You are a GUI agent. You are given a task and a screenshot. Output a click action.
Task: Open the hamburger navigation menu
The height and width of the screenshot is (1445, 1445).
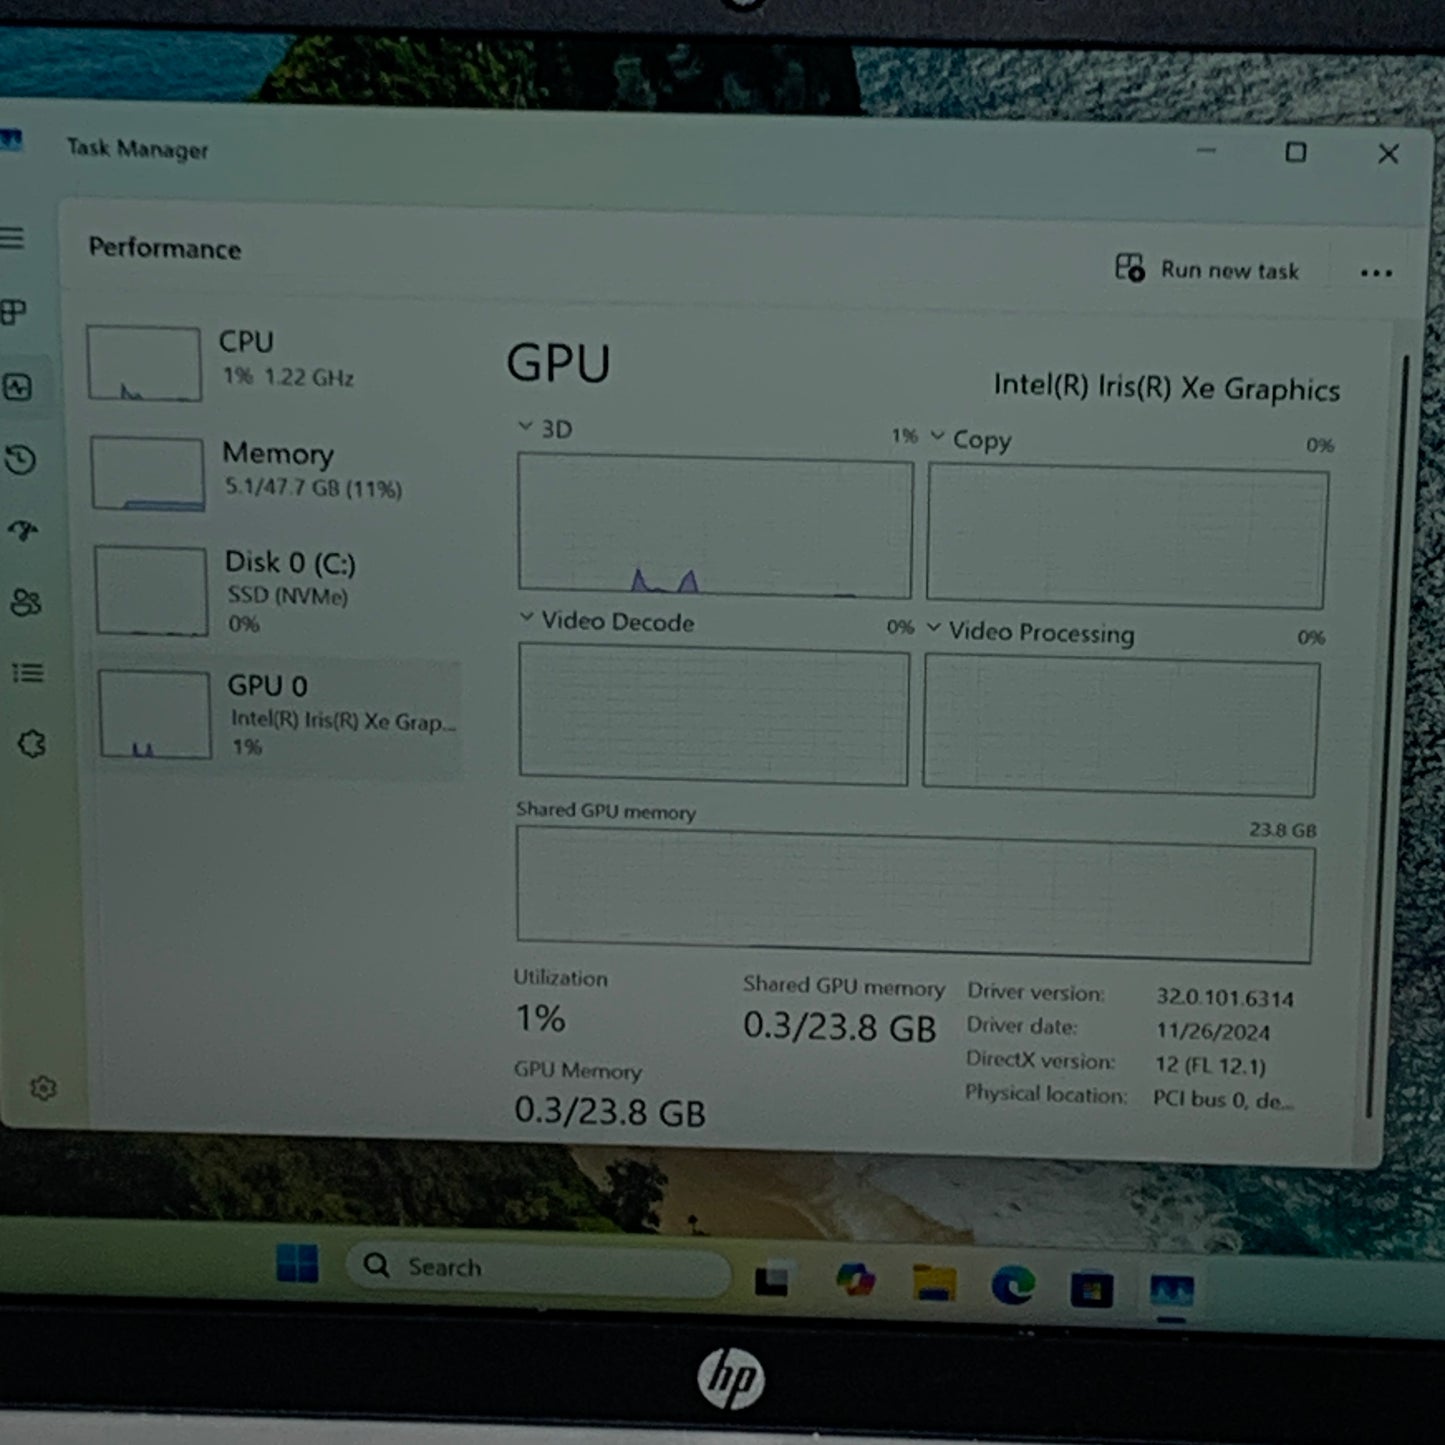tap(12, 238)
